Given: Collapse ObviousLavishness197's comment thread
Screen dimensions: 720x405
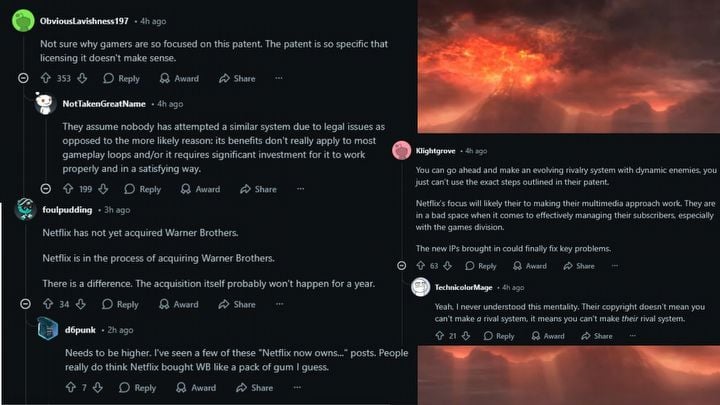Looking at the screenshot, I should pyautogui.click(x=23, y=78).
